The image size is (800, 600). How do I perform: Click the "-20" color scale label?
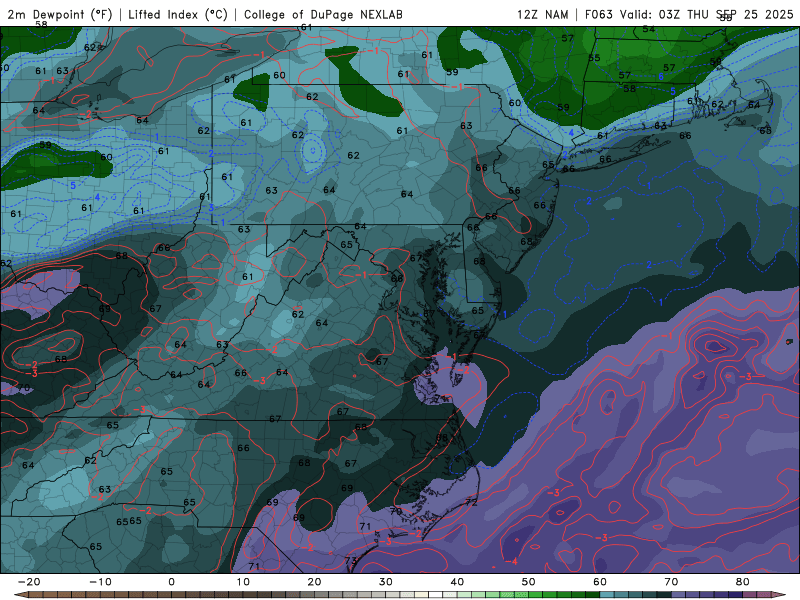tap(29, 582)
